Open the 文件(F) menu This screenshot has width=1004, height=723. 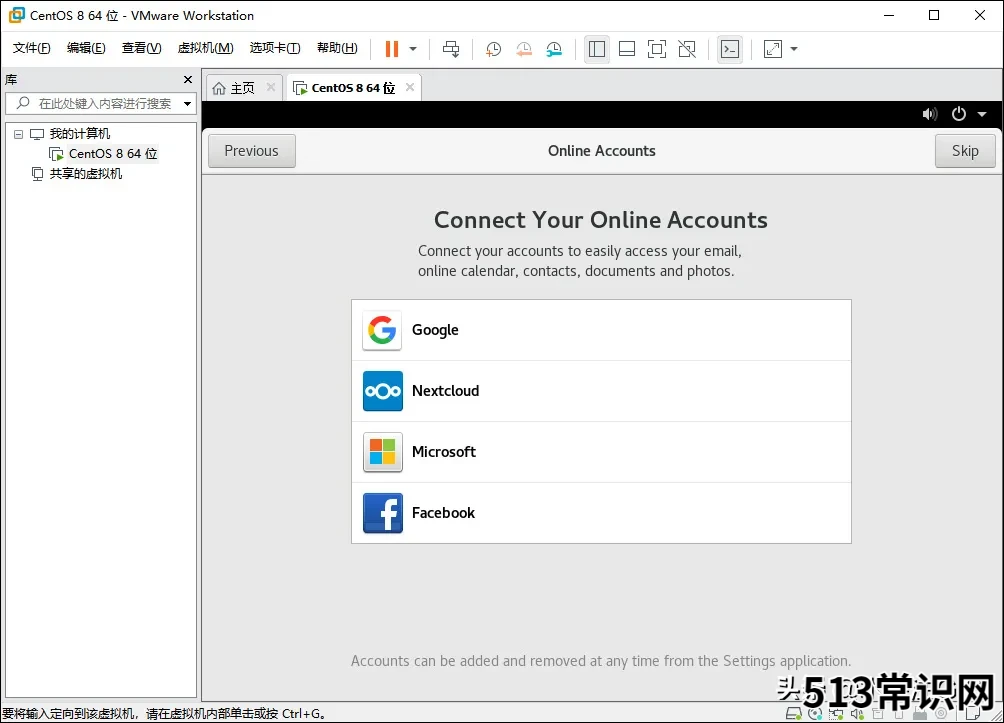coord(31,48)
